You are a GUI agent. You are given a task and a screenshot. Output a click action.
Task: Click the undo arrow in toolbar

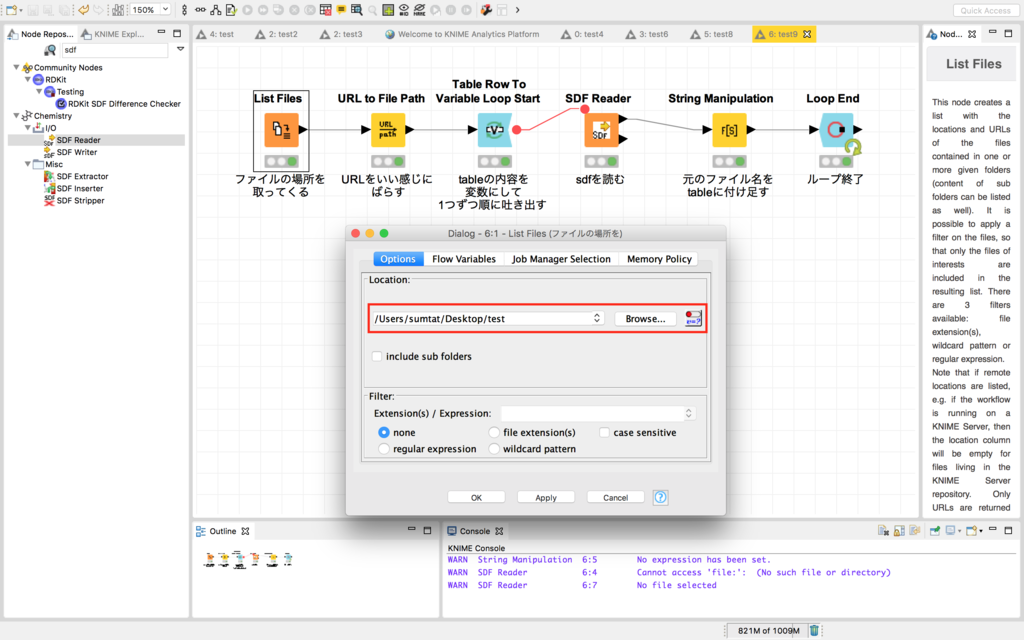84,10
